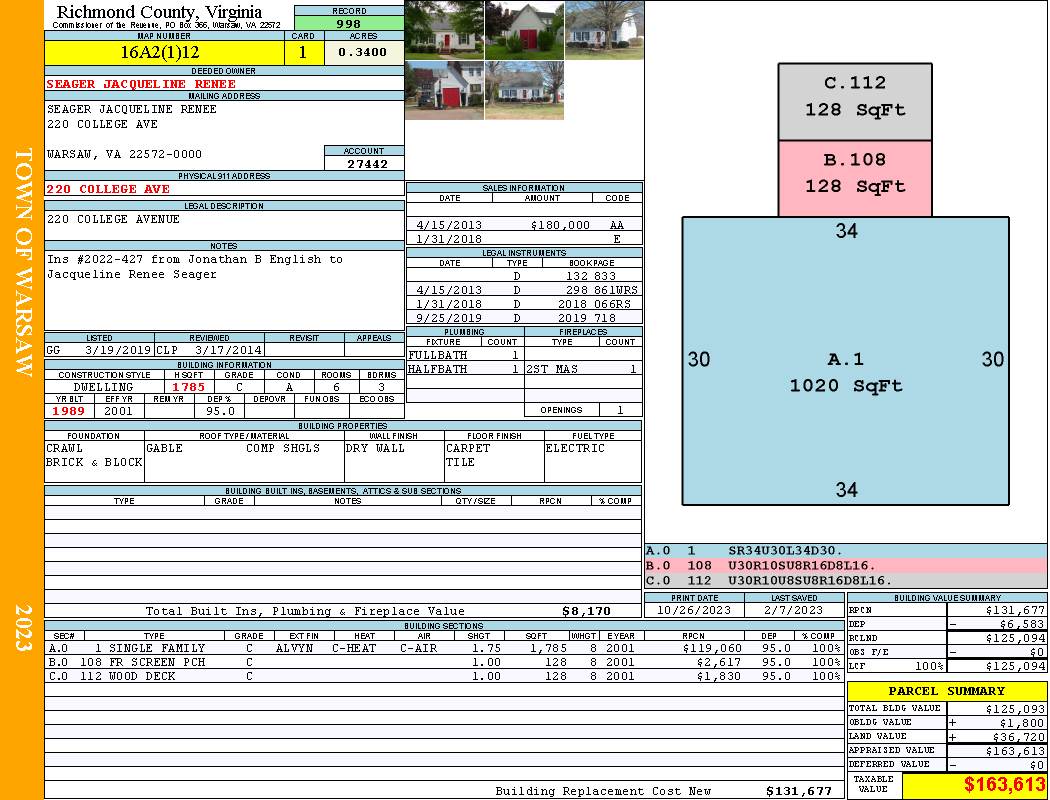This screenshot has width=1050, height=800.
Task: Open the bottom-left red garage door photo
Action: coord(444,90)
